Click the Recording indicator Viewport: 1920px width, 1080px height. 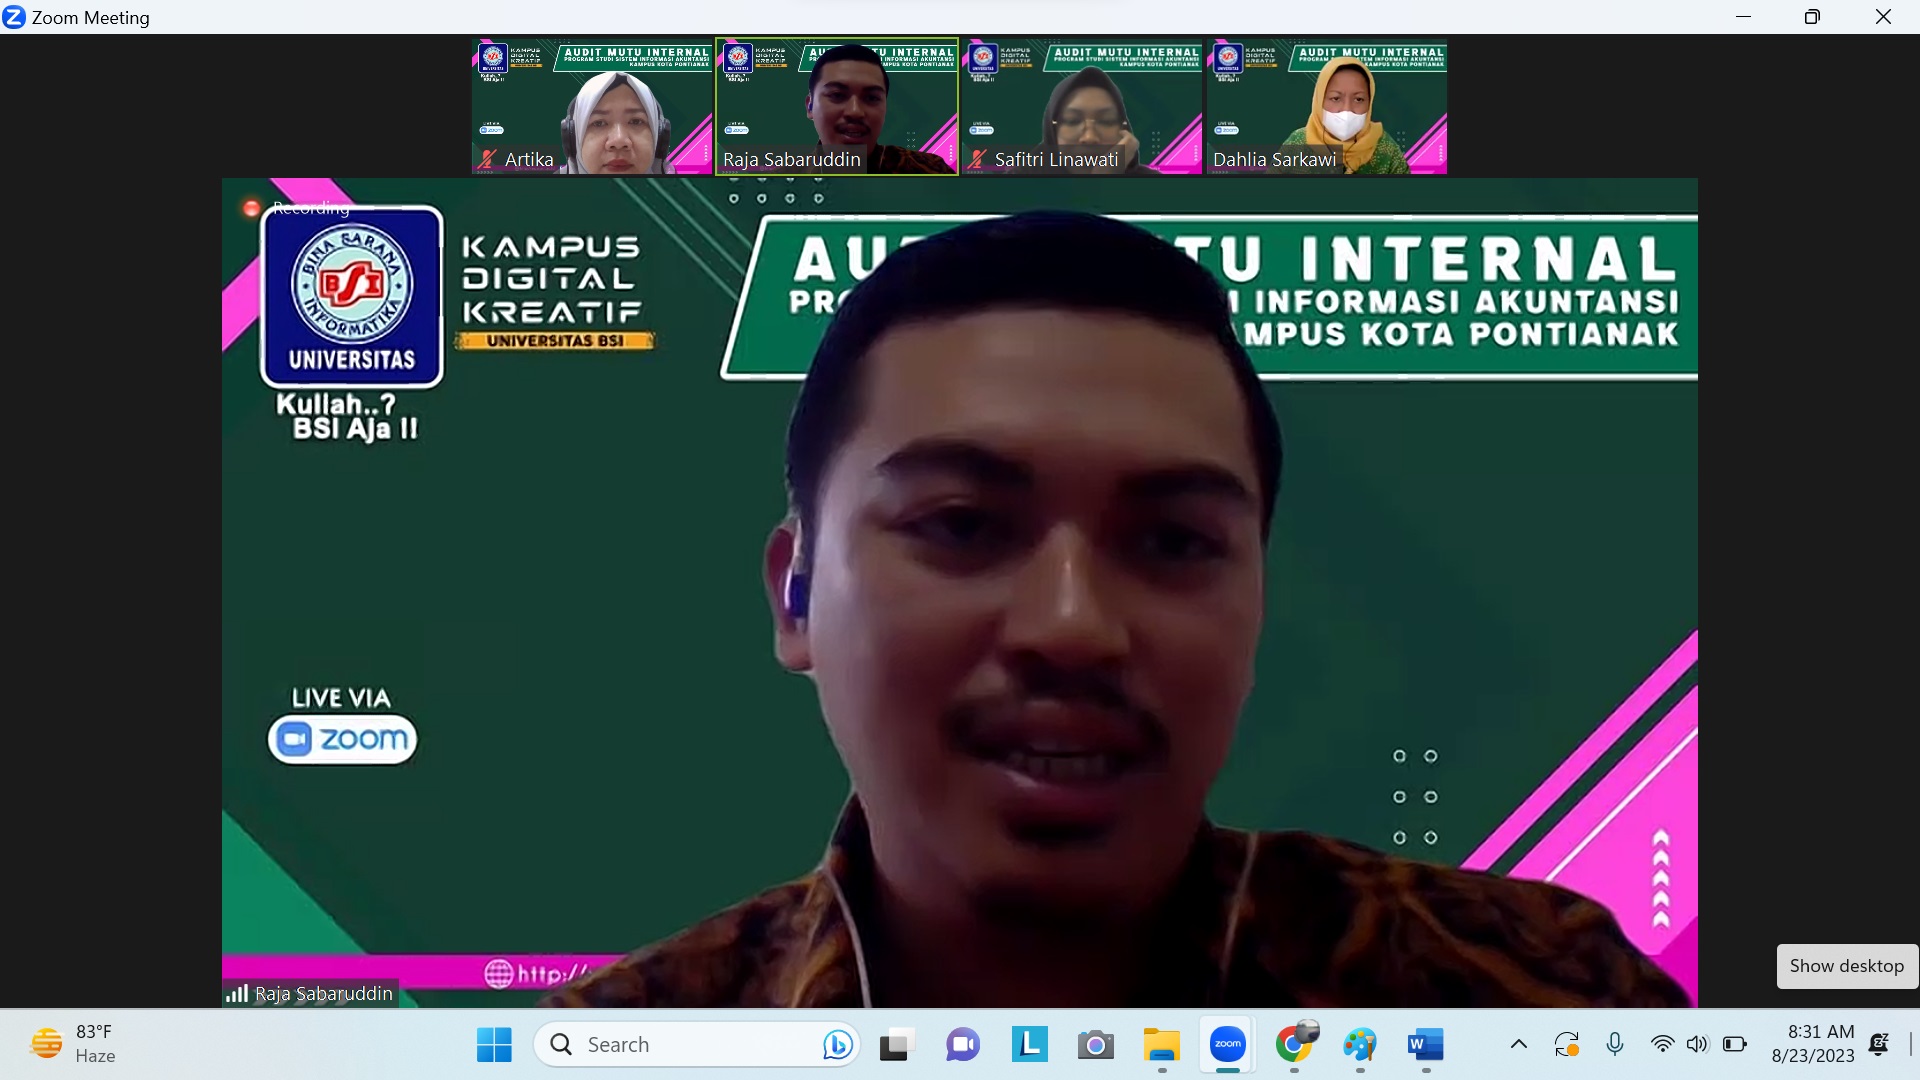coord(297,208)
